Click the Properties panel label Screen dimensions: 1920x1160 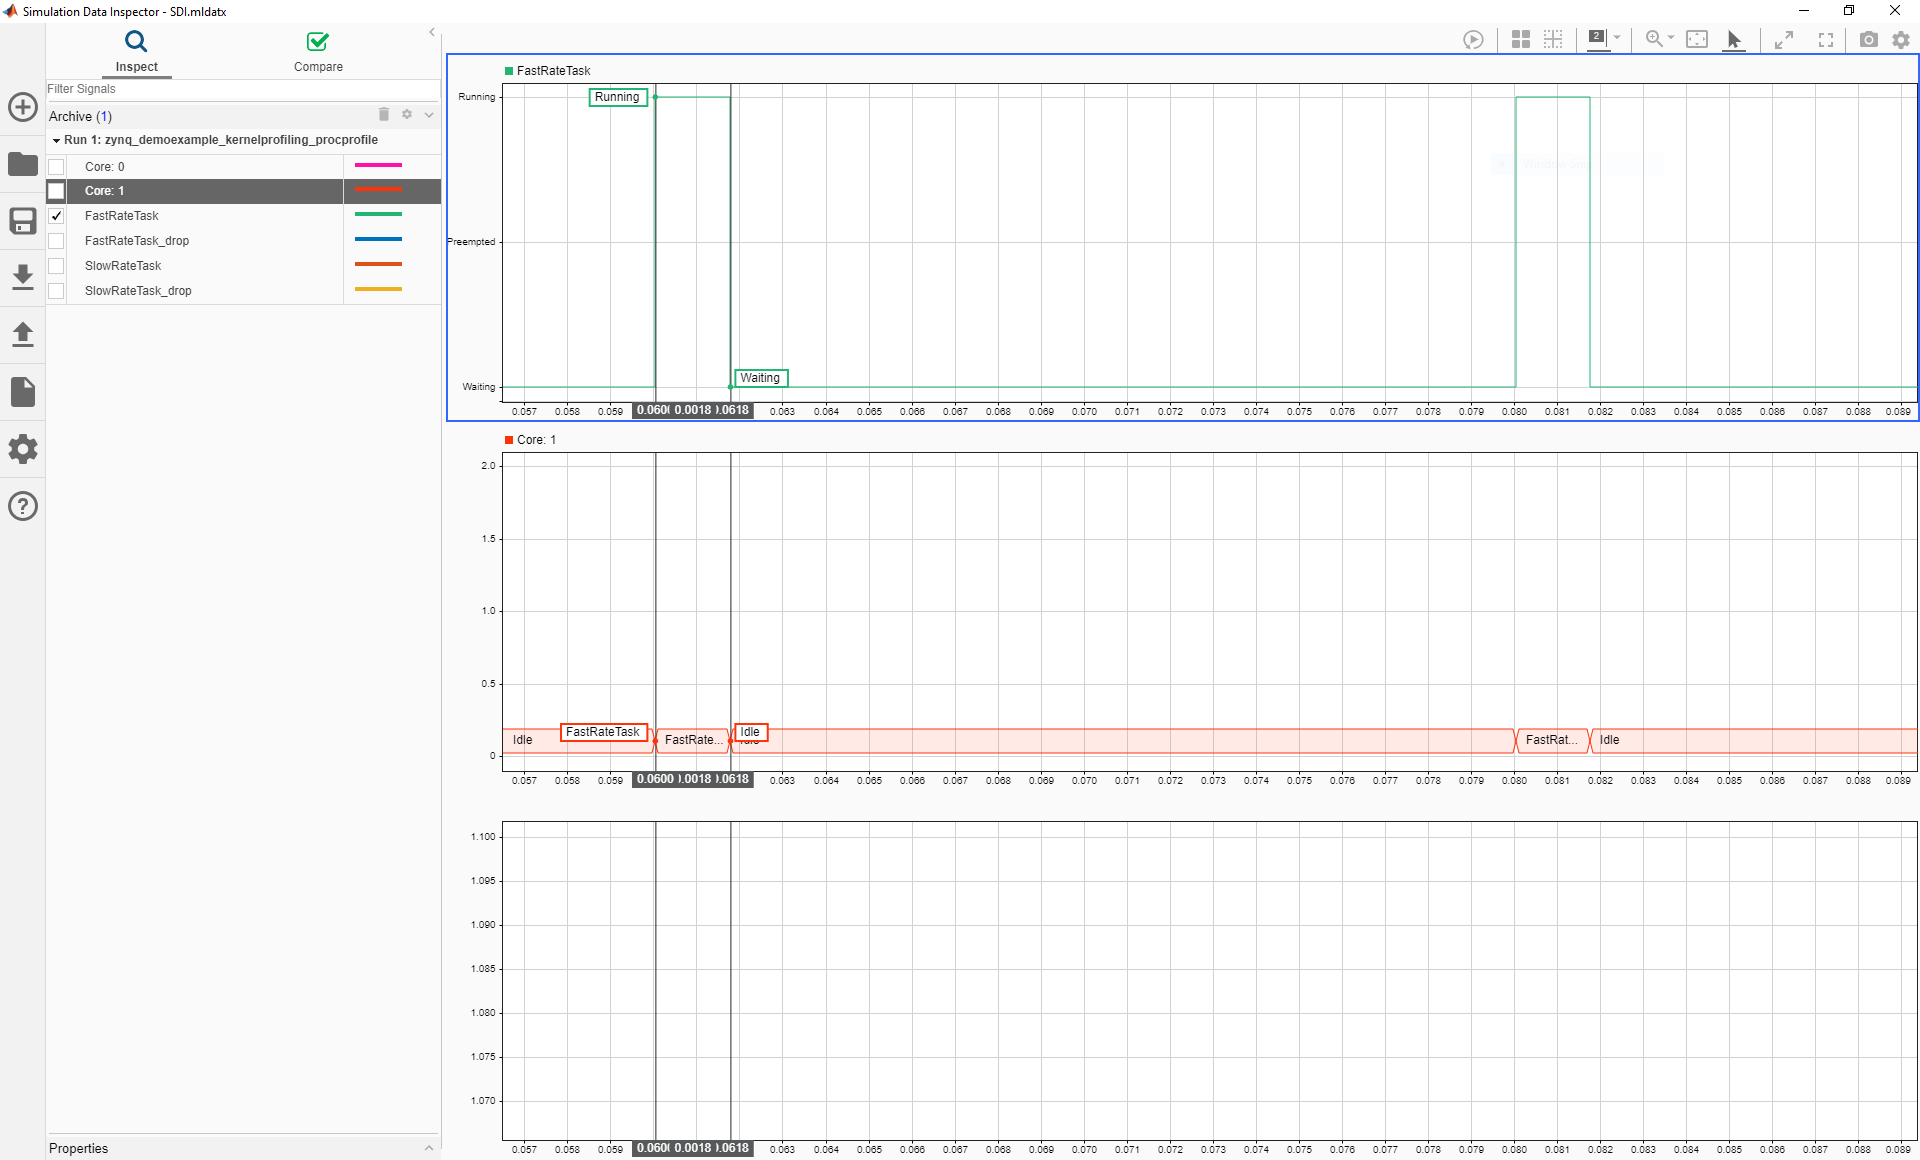[78, 1148]
